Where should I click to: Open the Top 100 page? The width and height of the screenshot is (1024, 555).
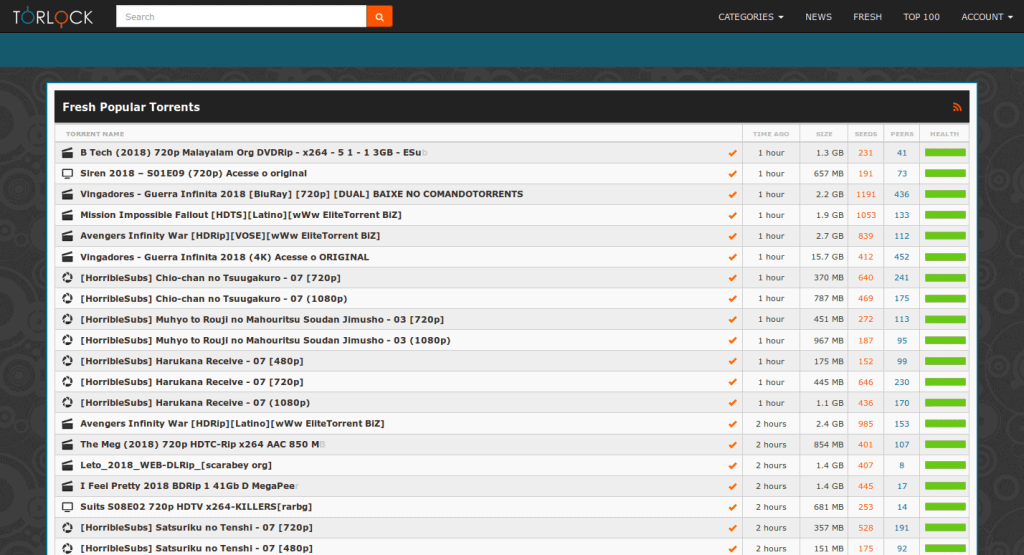921,17
